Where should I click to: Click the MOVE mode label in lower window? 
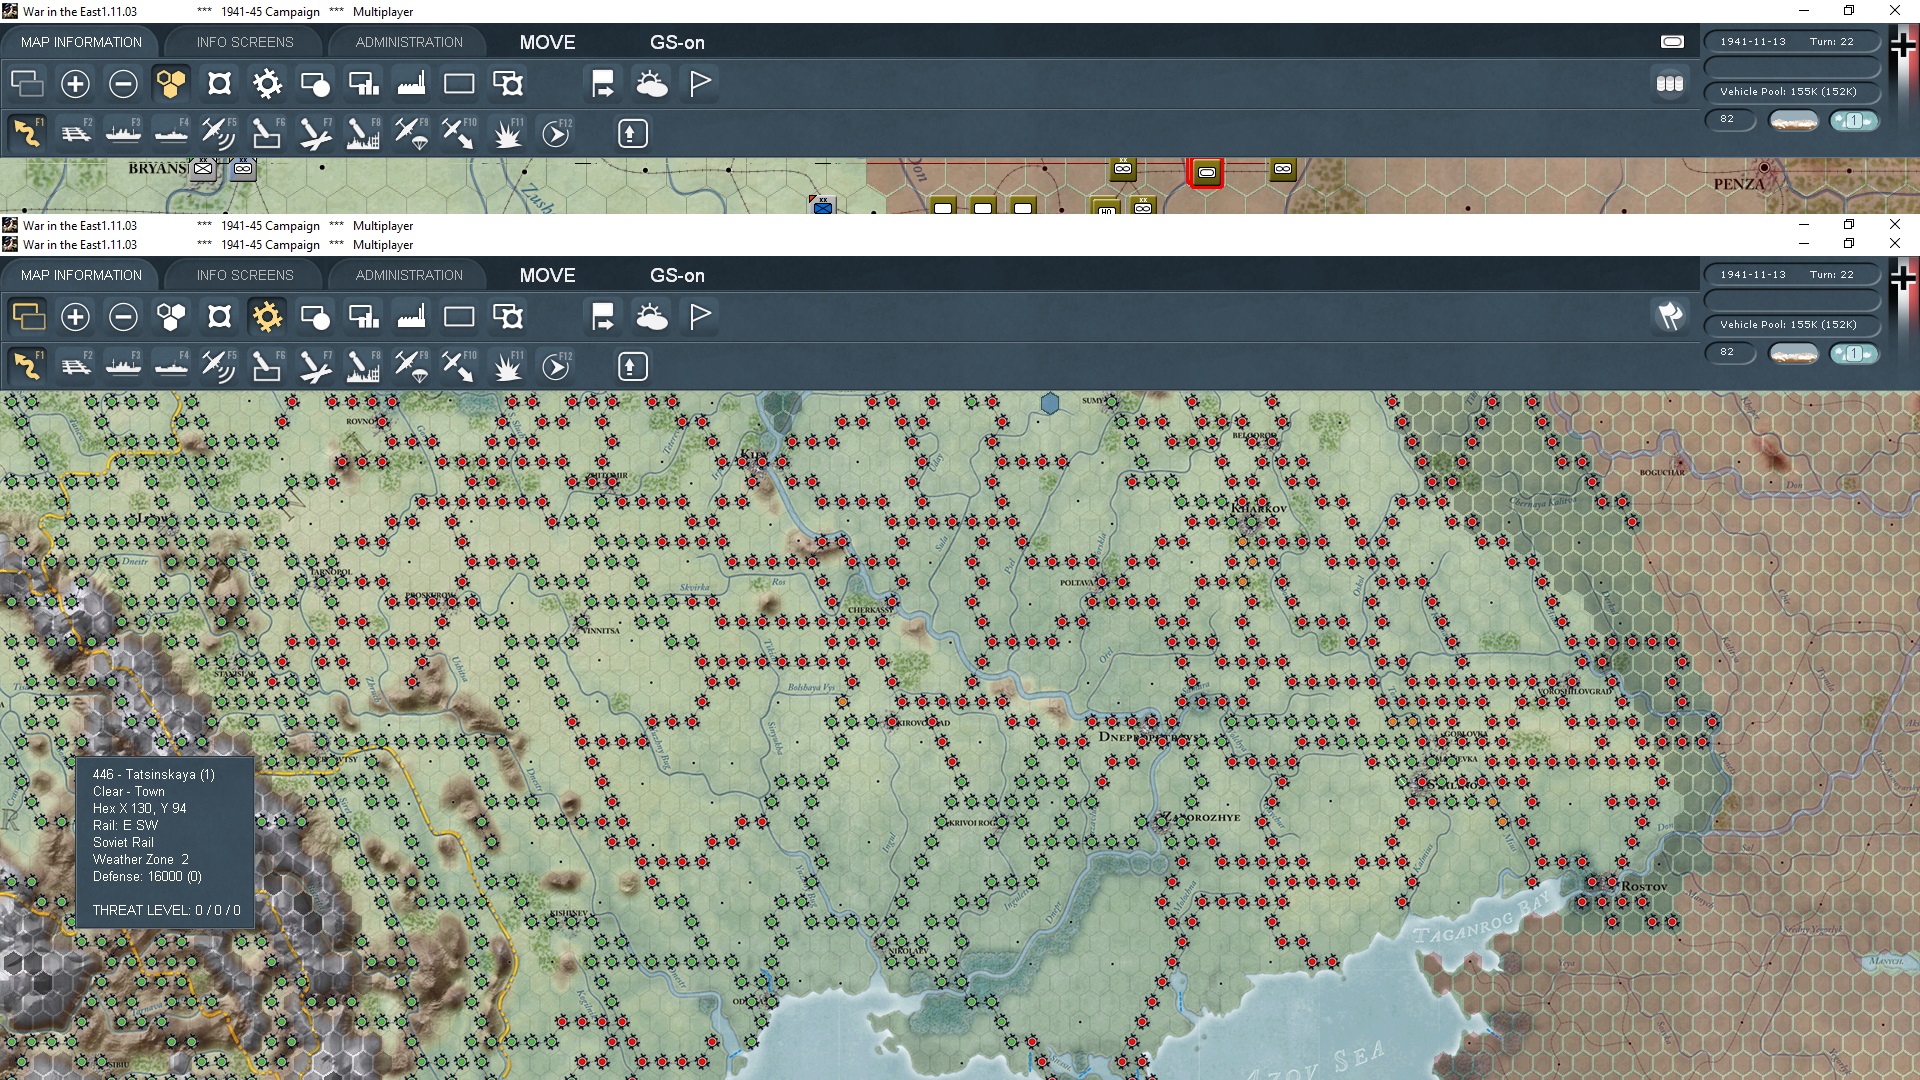point(547,275)
